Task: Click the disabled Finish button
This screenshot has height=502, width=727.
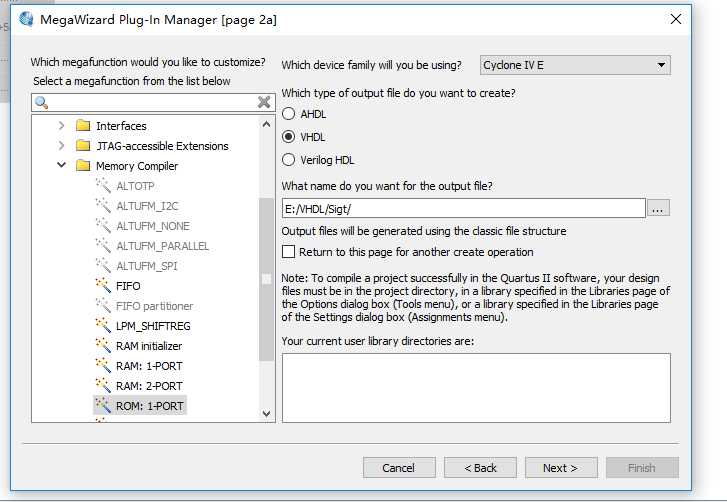Action: 642,468
